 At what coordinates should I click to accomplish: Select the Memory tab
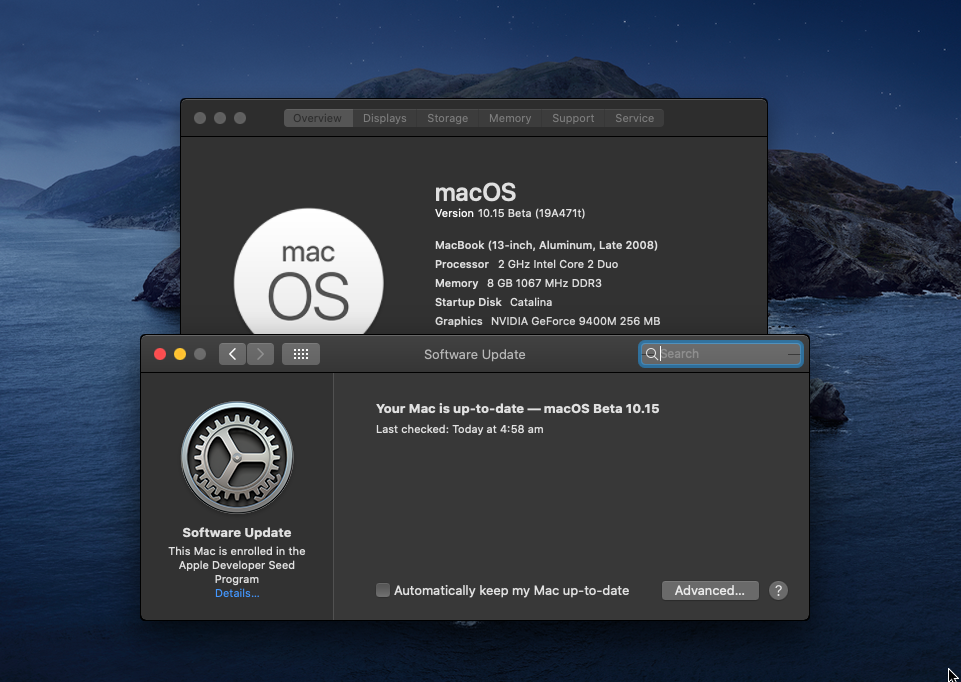click(x=510, y=118)
